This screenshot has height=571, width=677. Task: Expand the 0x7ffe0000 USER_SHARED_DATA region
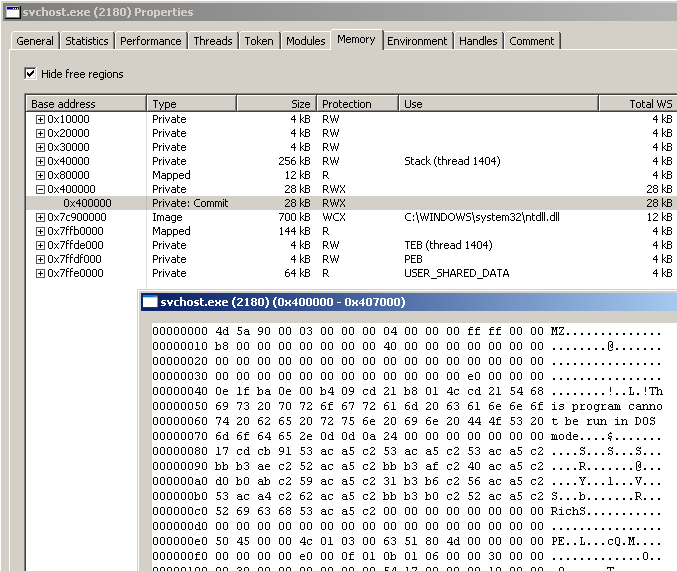click(40, 273)
